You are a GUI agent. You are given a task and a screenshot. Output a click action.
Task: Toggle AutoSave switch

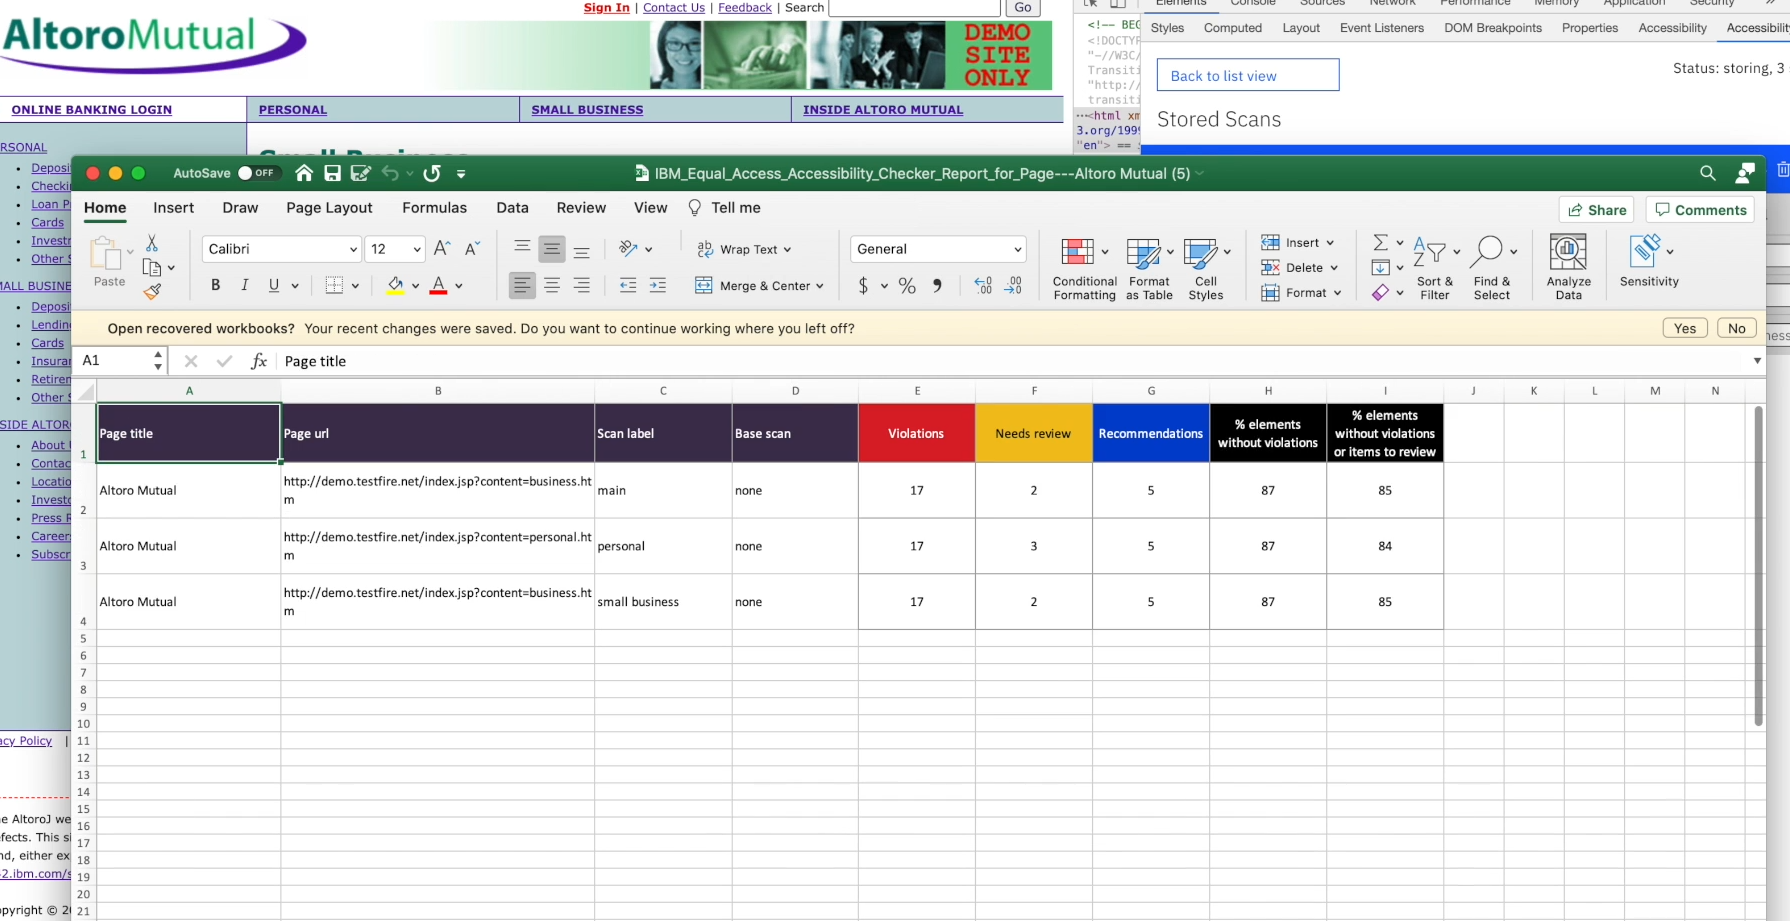coord(257,173)
